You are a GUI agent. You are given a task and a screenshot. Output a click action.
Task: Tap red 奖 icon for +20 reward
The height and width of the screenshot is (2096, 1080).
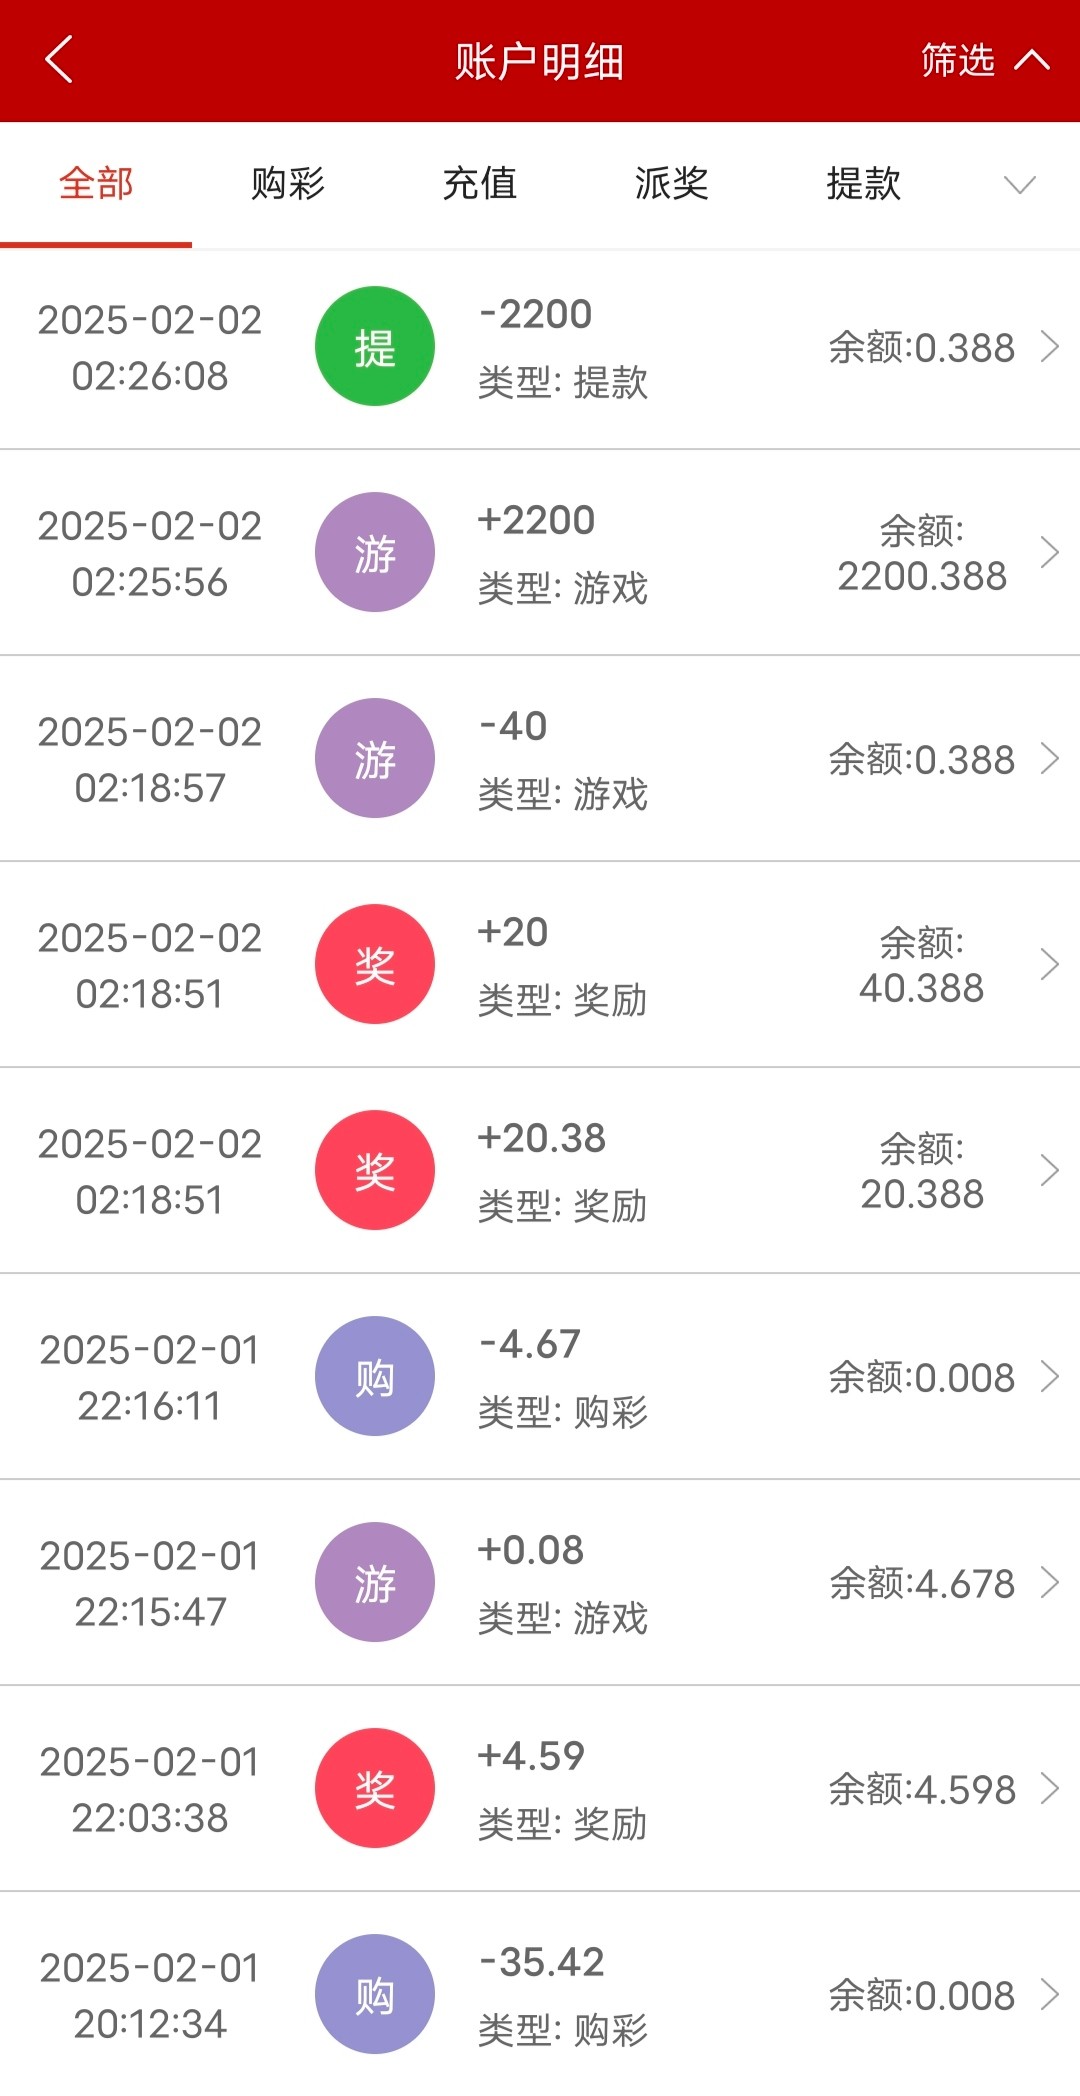(375, 965)
